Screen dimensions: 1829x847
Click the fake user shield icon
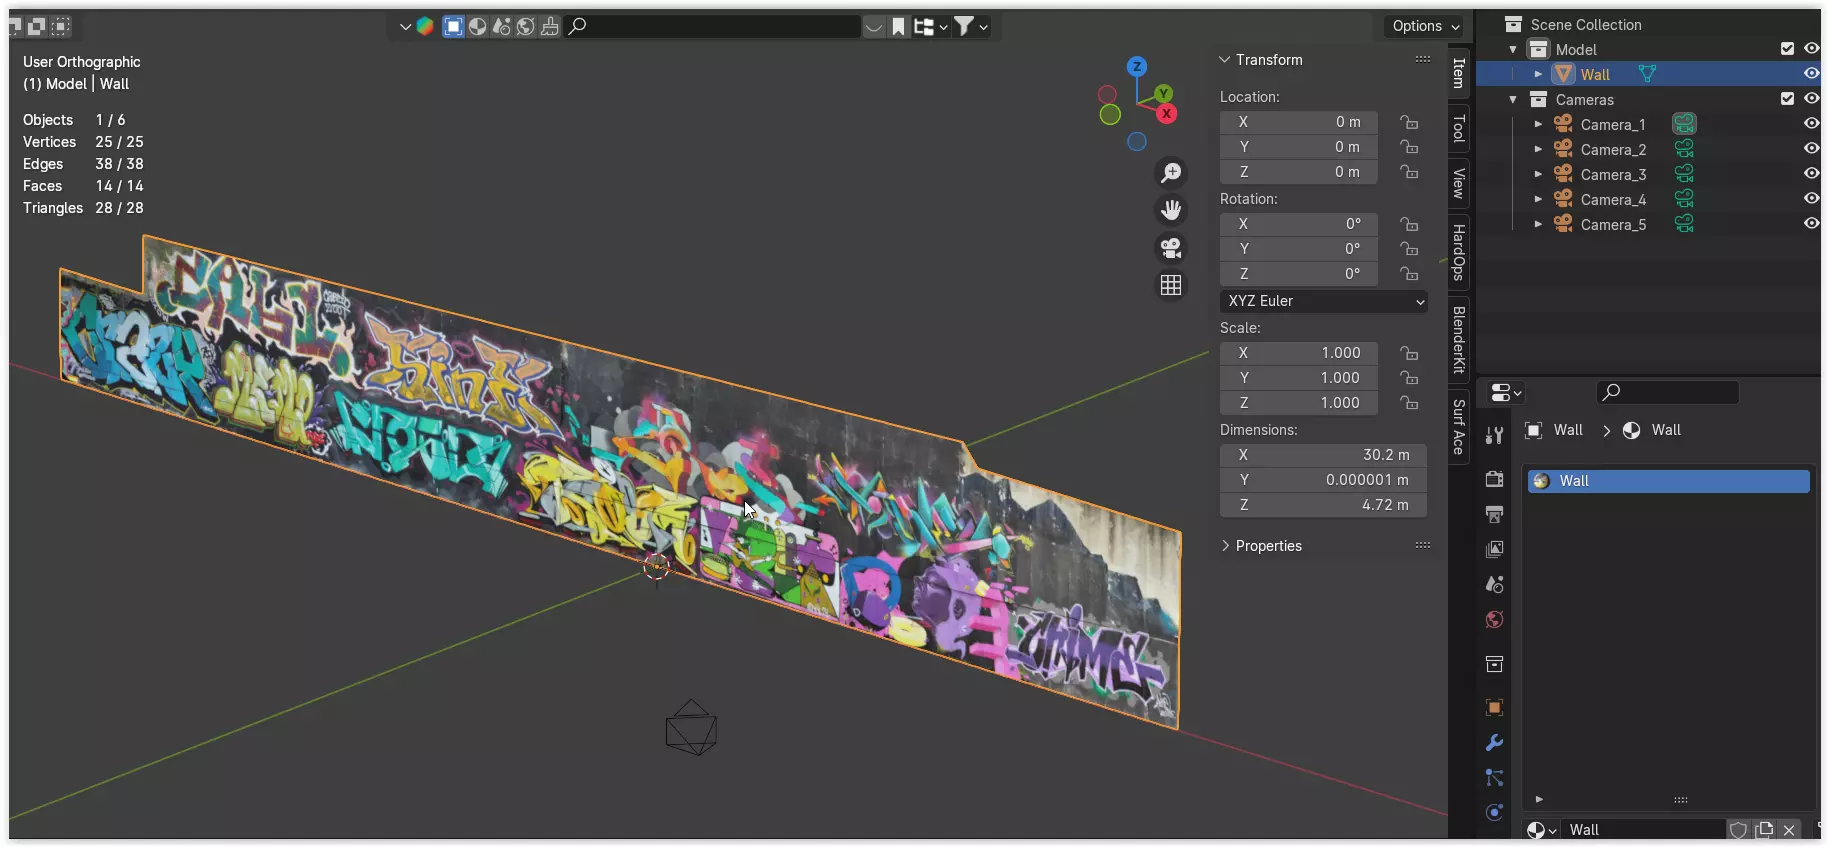click(1738, 830)
